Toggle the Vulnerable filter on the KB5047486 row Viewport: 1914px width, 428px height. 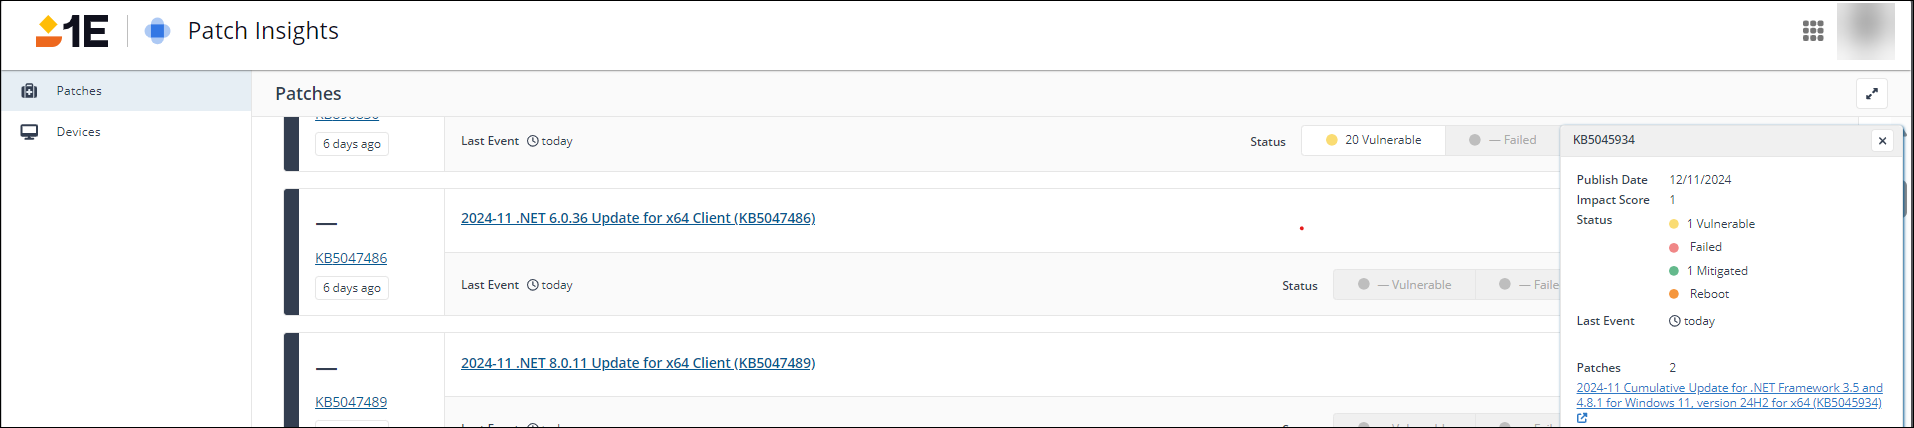coord(1404,285)
